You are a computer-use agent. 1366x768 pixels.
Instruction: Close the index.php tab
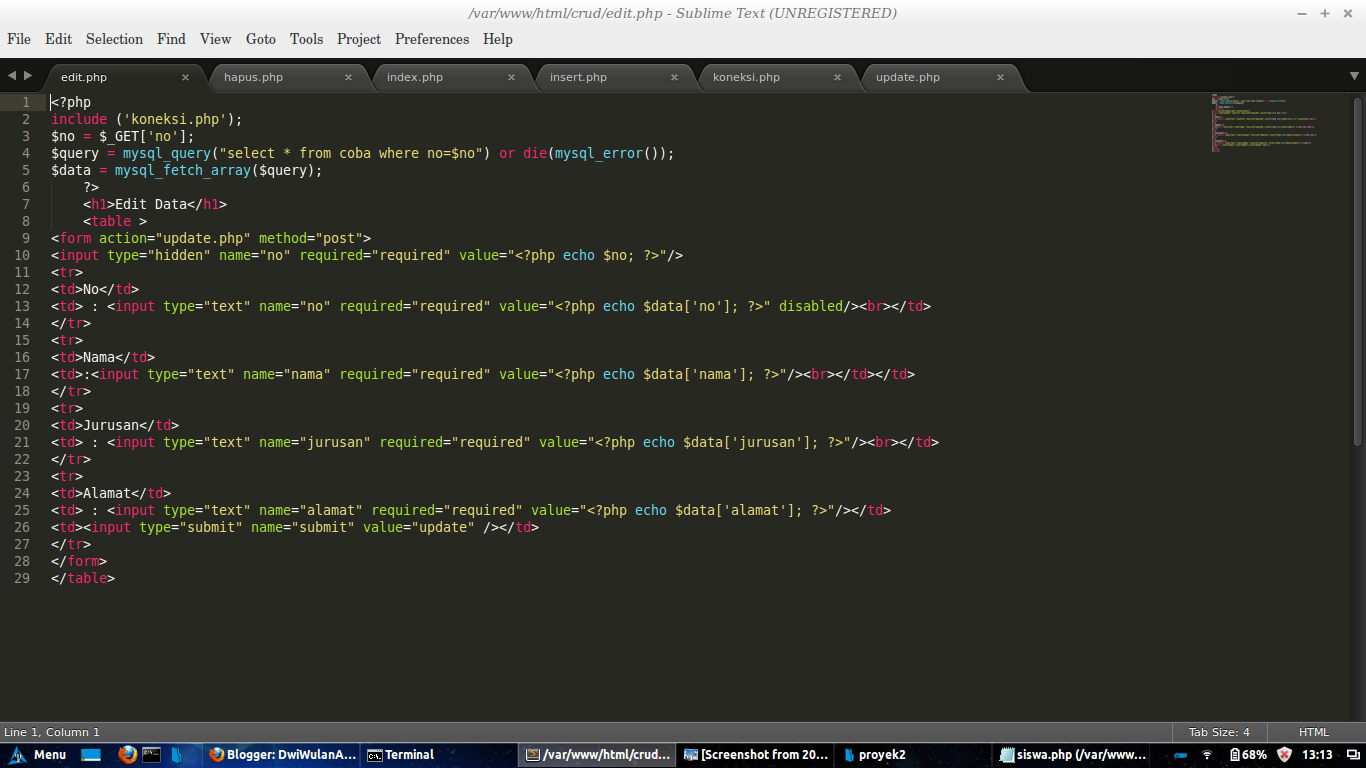[x=511, y=77]
